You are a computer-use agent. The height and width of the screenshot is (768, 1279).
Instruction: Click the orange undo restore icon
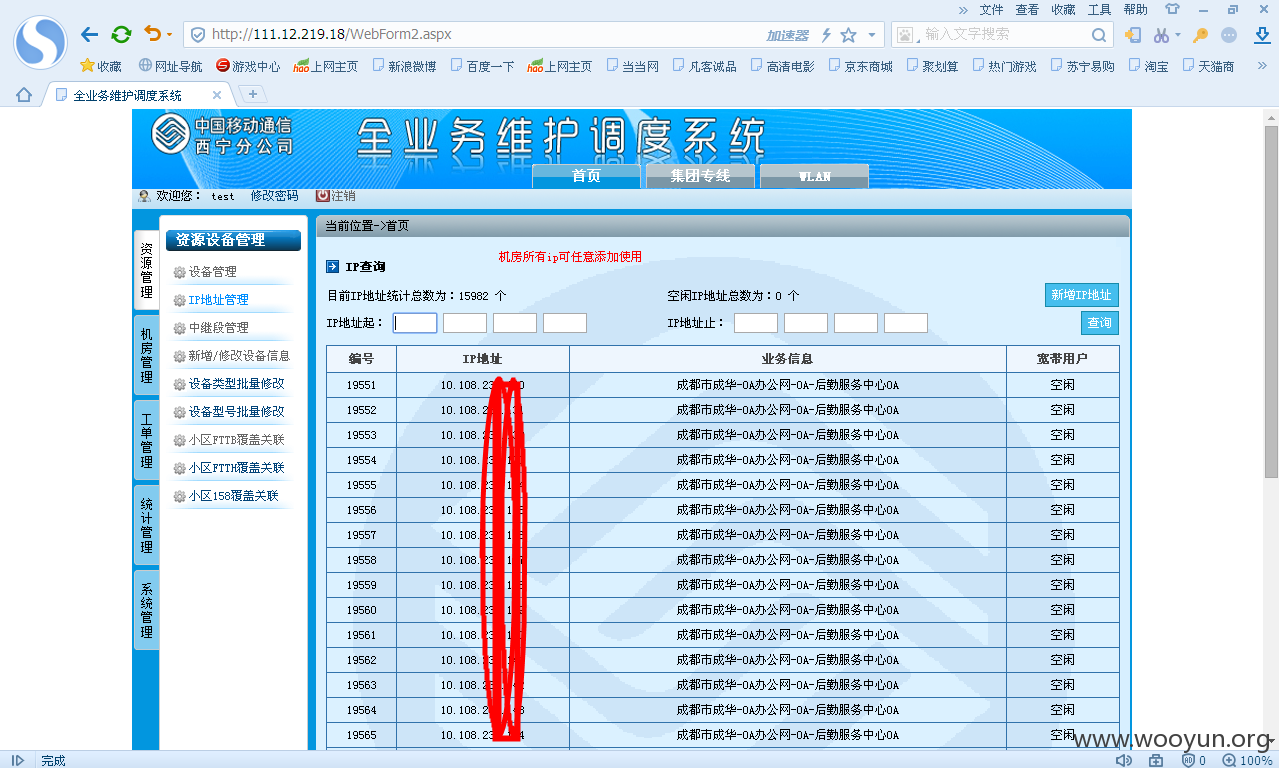pos(152,34)
